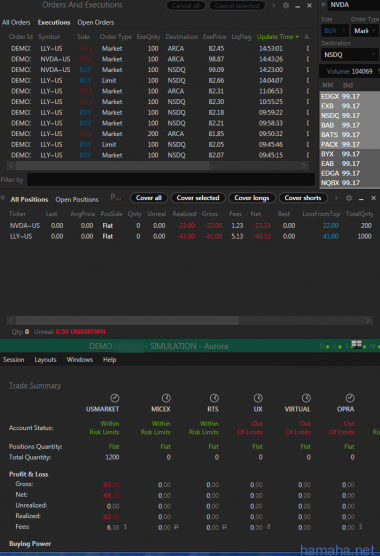Expand more options after the Cover shorts button

336,198
